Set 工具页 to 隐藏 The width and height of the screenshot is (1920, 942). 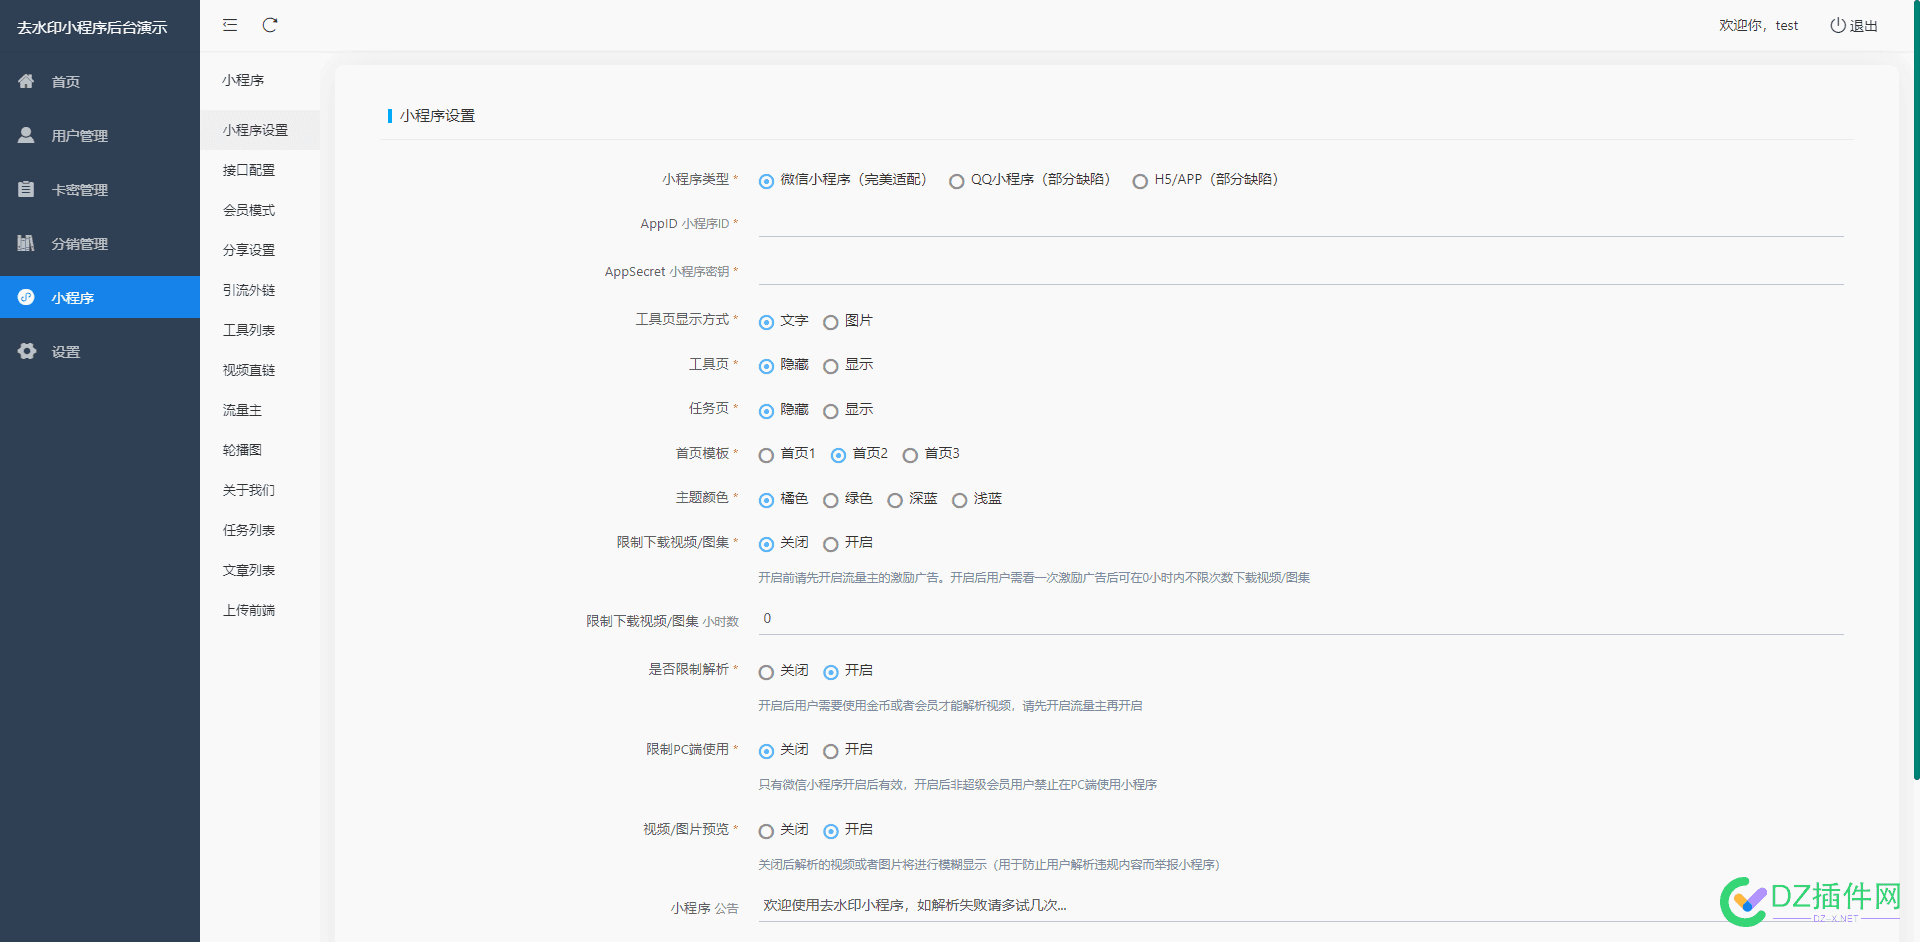coord(766,366)
